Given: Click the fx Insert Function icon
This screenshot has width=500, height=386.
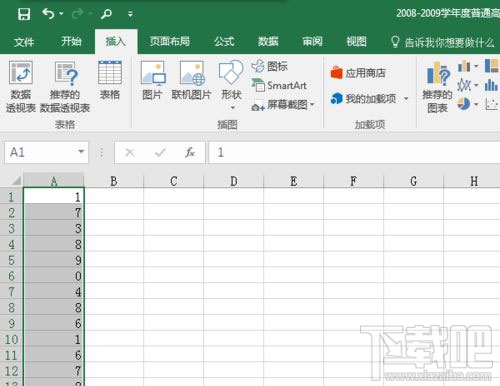Looking at the screenshot, I should coord(190,153).
